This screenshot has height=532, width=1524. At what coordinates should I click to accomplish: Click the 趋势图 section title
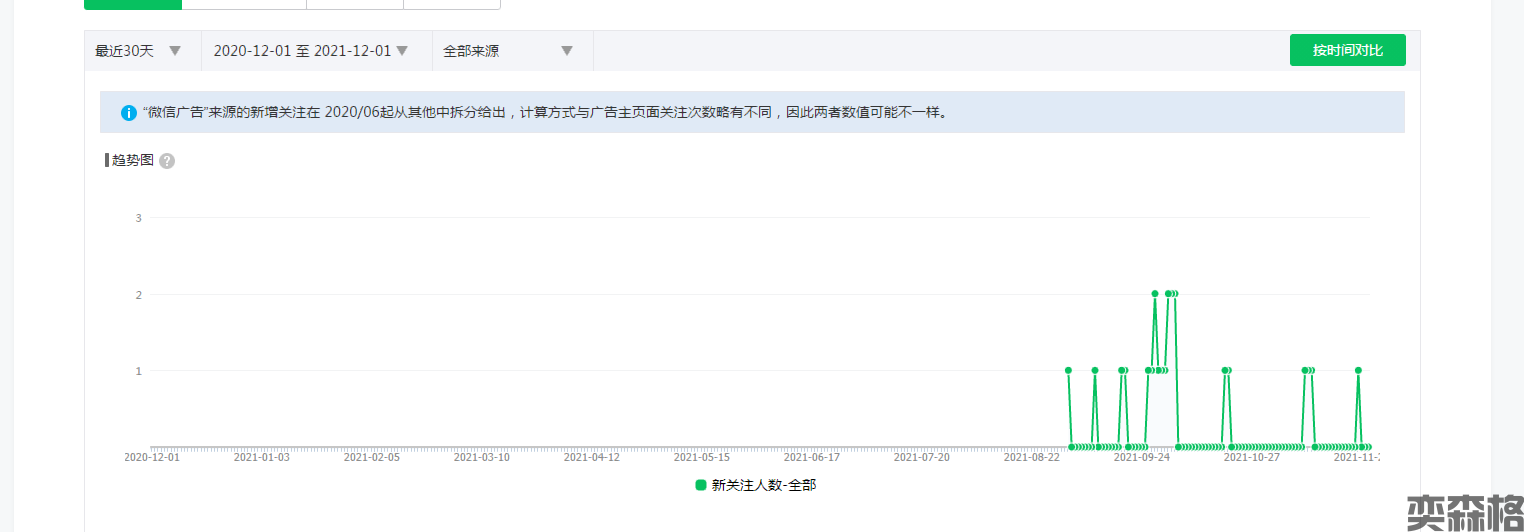[x=132, y=160]
